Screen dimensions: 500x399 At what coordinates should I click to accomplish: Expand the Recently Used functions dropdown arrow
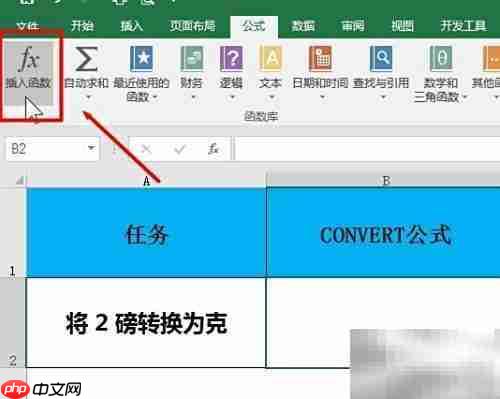point(155,97)
